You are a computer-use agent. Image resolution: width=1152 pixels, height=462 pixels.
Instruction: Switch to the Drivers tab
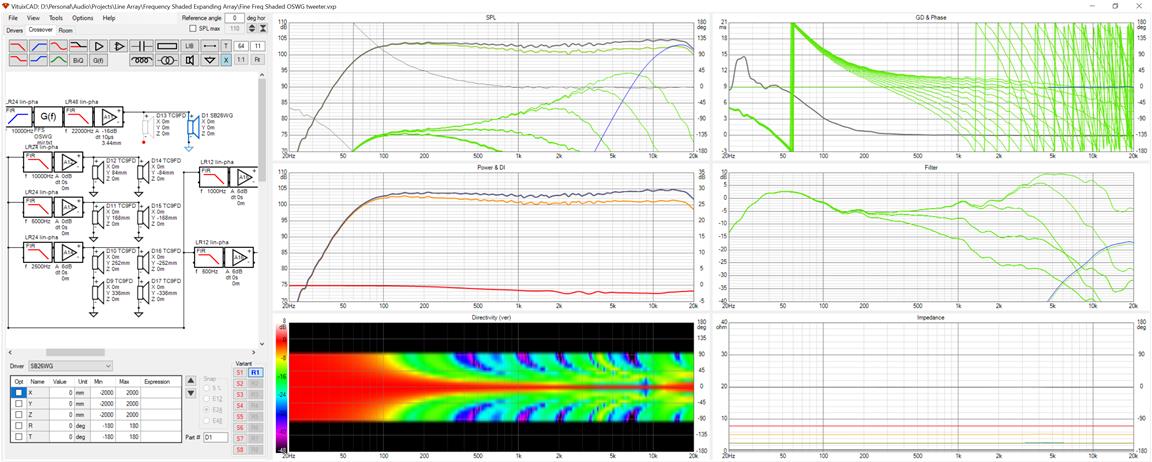click(15, 30)
